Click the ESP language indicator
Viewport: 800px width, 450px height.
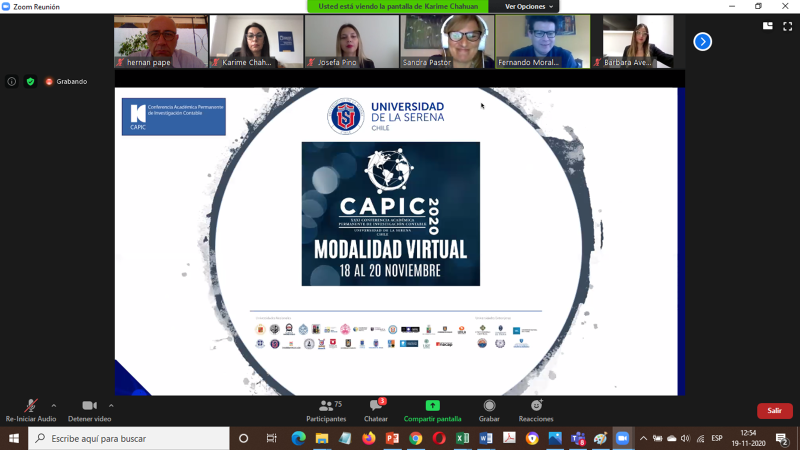[717, 438]
